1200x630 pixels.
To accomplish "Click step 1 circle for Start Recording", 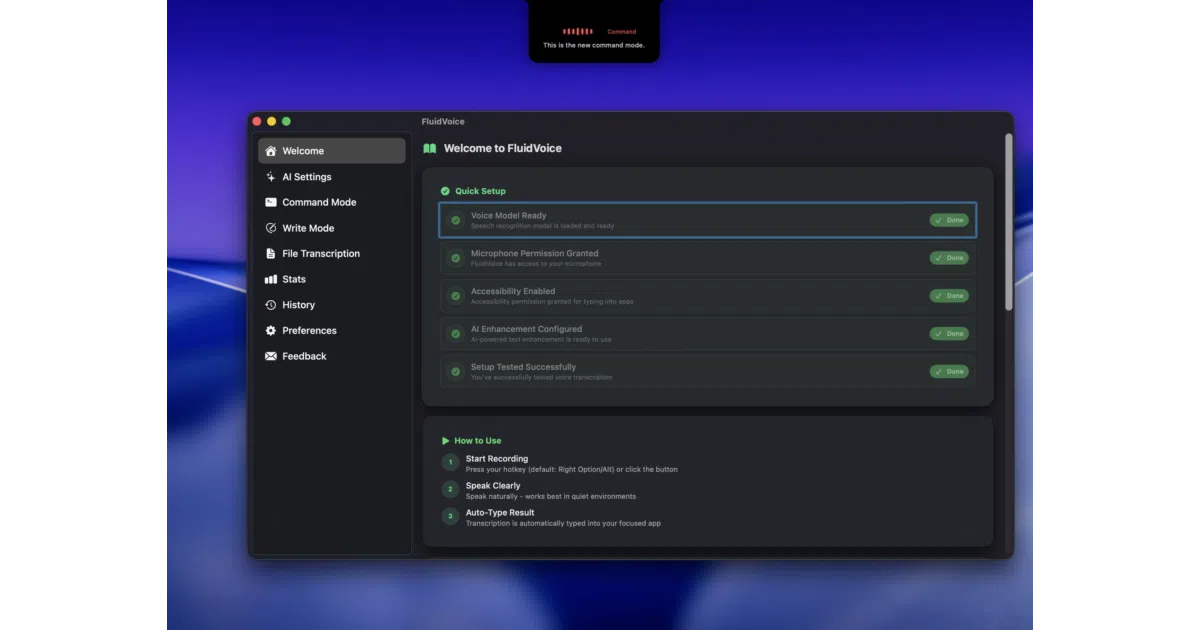I will 451,463.
